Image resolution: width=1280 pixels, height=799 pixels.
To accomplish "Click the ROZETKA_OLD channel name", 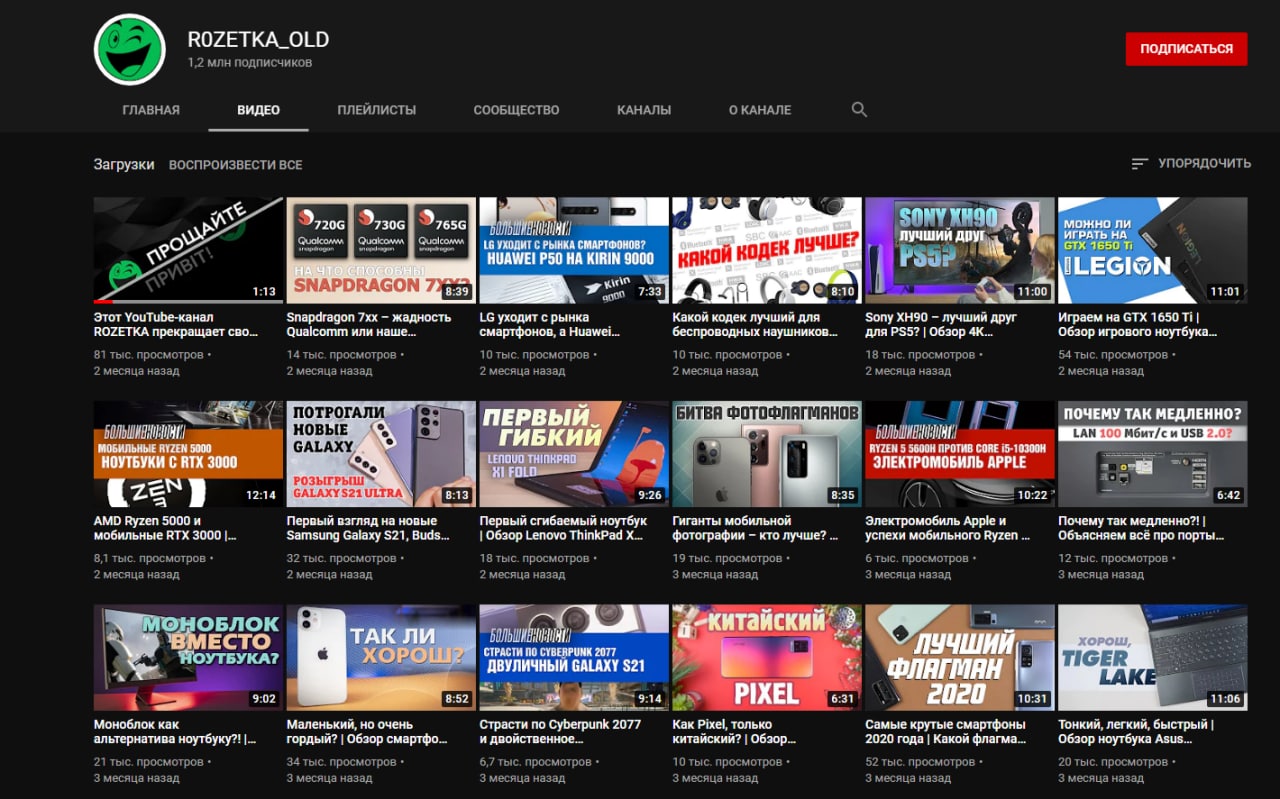I will point(258,40).
